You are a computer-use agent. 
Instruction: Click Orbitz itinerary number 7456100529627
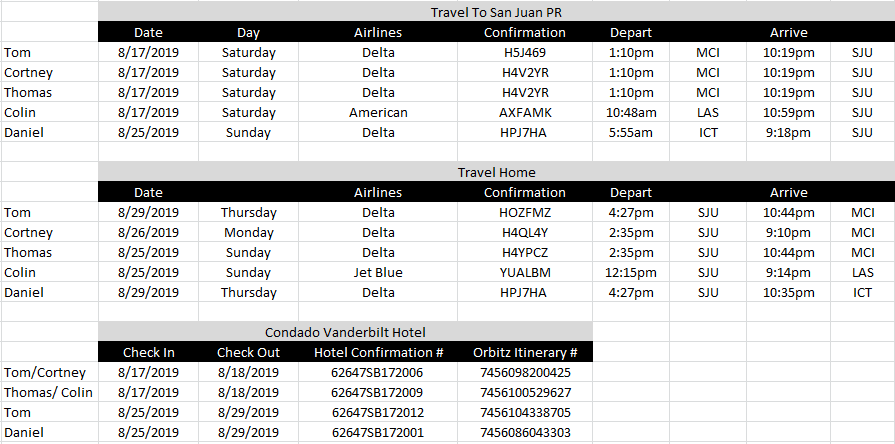click(525, 392)
